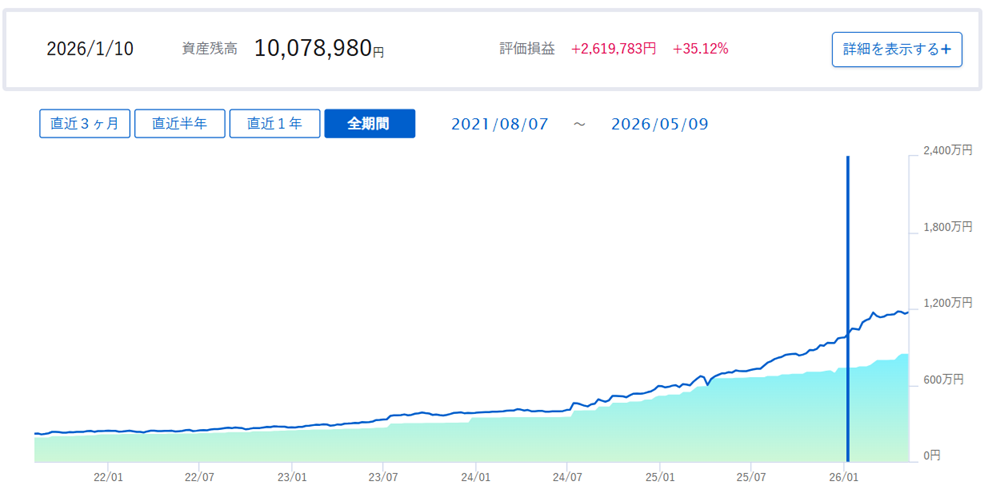This screenshot has width=988, height=501.
Task: Click the 23/07 x-axis label
Action: tap(384, 477)
